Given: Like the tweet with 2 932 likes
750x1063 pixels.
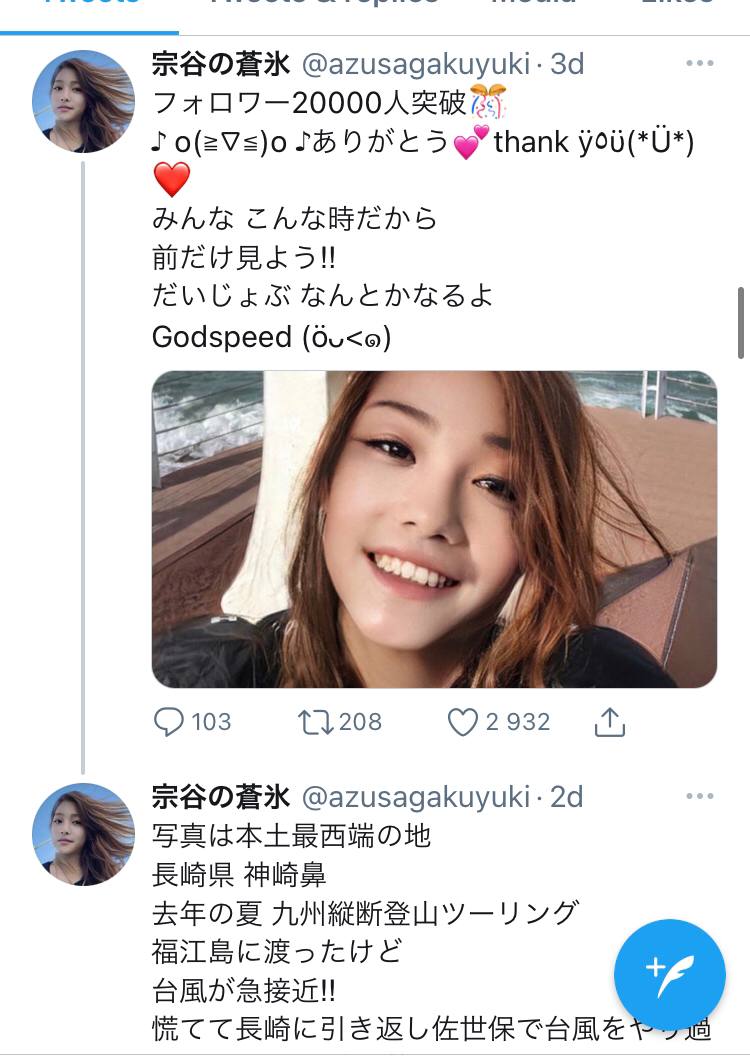Looking at the screenshot, I should click(462, 722).
